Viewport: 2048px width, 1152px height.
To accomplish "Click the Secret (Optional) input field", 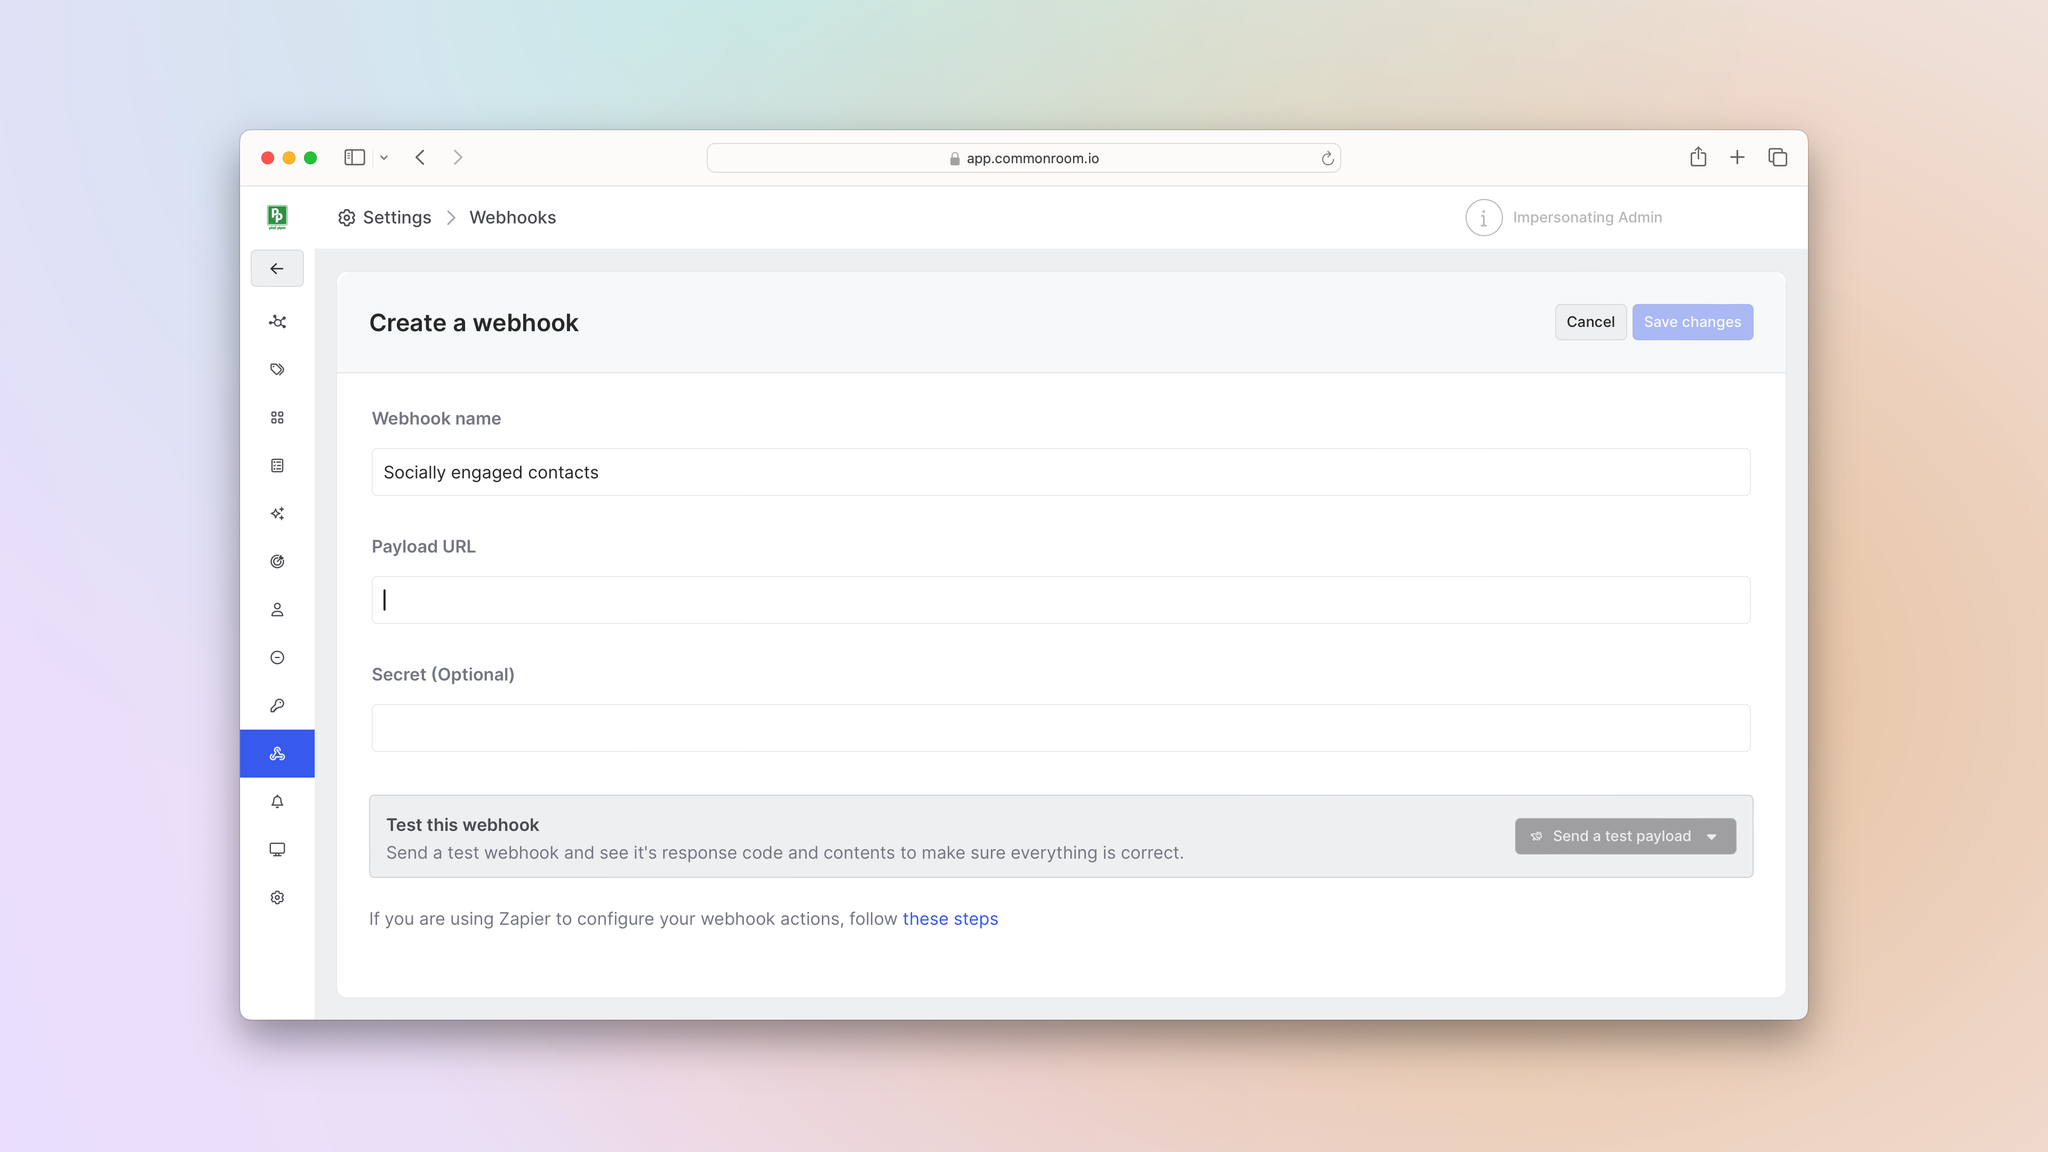I will coord(1060,728).
